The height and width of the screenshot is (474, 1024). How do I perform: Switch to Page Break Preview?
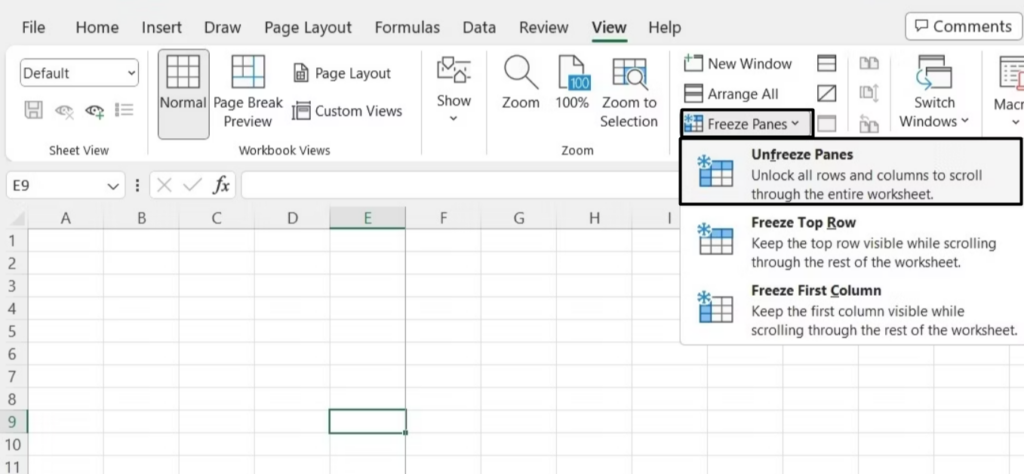[x=248, y=93]
